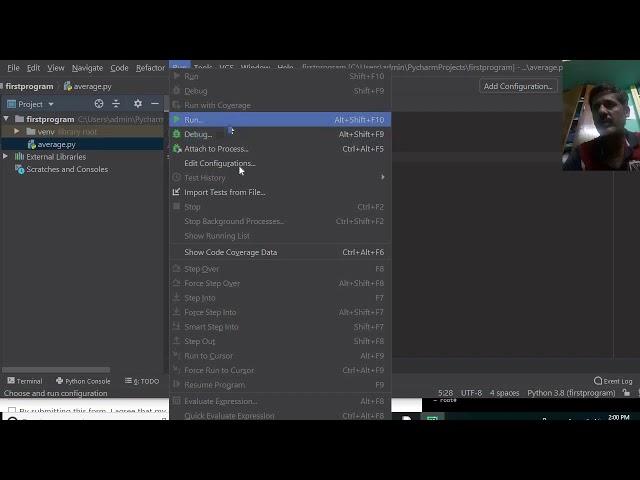Click the Collapse All icon in Project panel
Viewport: 640px width, 480px height.
coord(116,104)
